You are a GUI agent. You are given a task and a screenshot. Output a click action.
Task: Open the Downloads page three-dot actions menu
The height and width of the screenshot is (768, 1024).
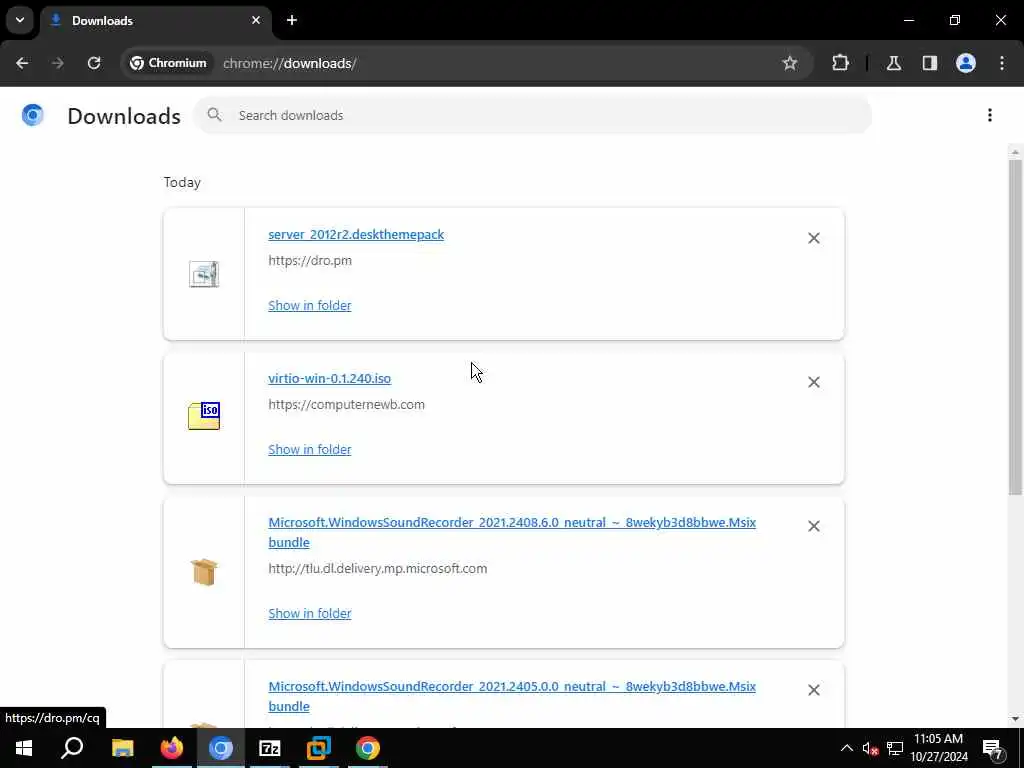coord(989,115)
